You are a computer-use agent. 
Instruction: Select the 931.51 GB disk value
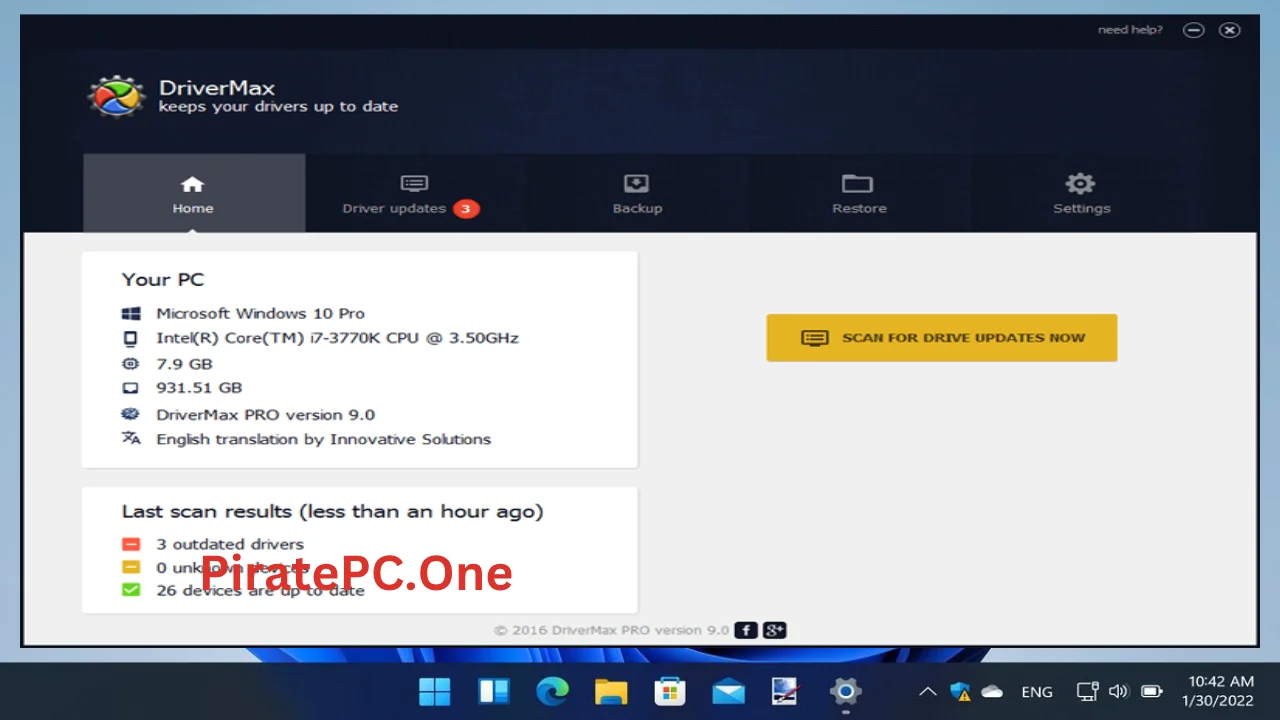coord(199,388)
